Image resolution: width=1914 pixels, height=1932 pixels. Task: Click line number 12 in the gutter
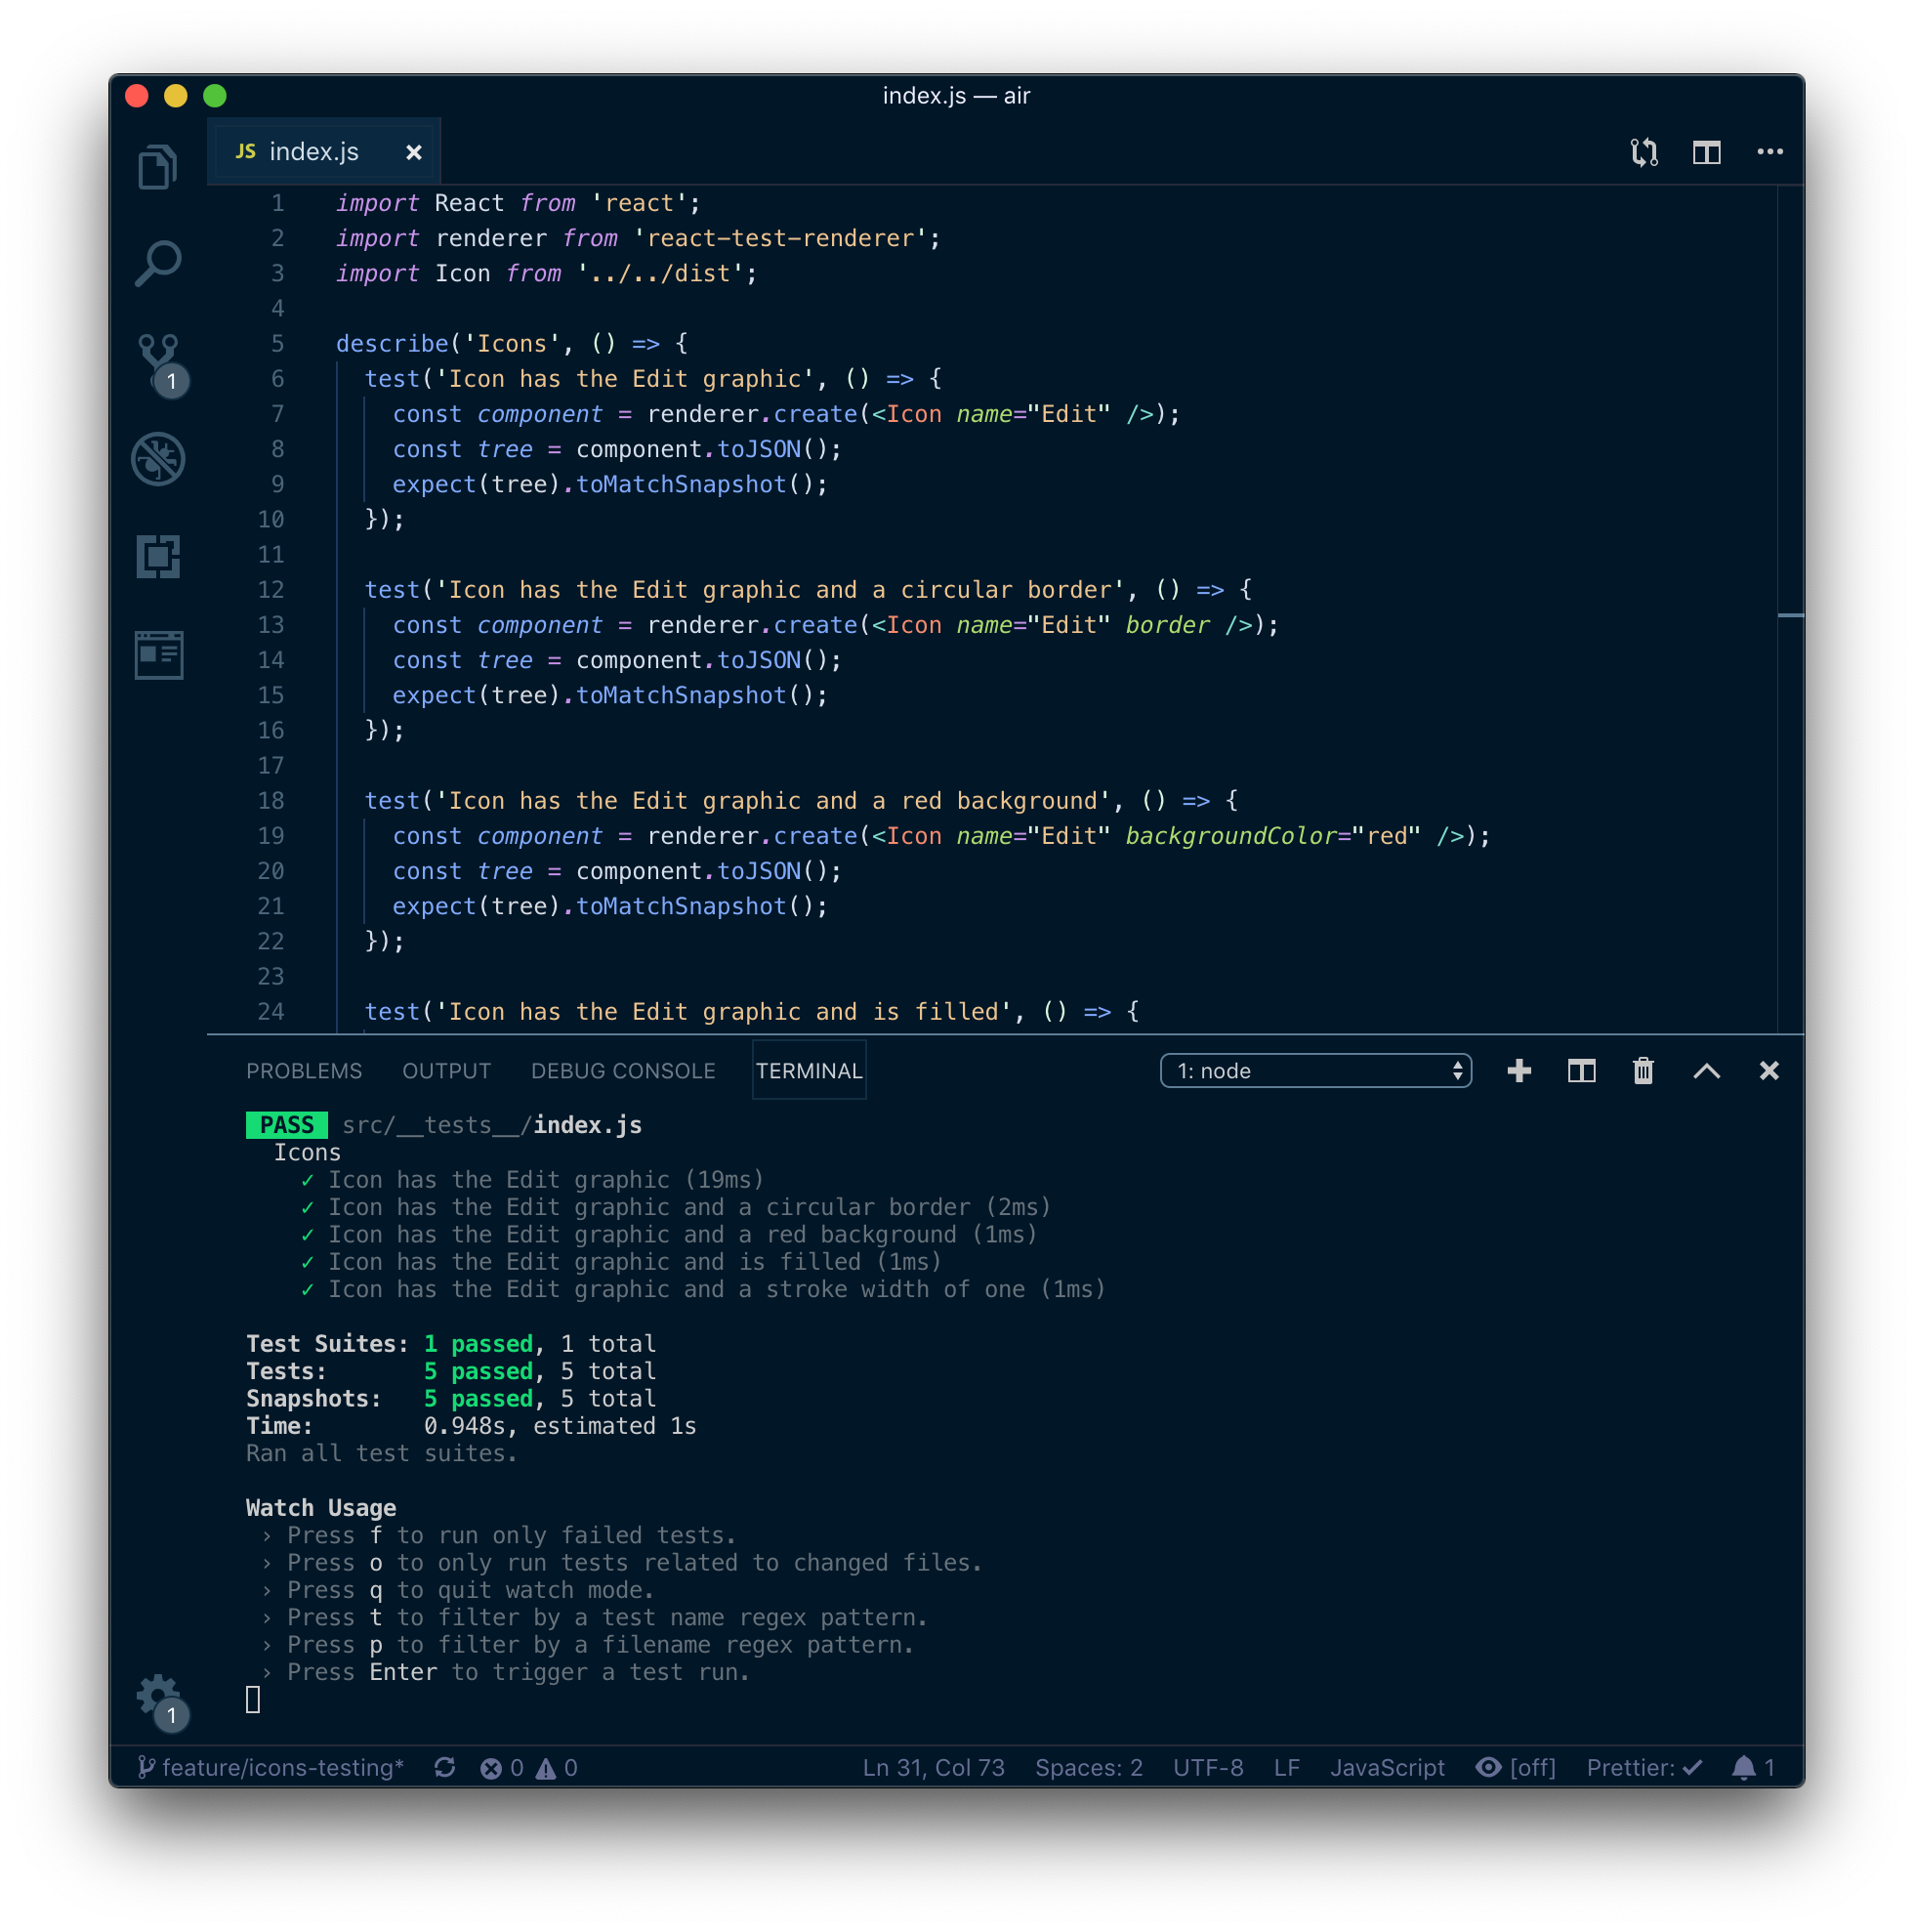271,589
